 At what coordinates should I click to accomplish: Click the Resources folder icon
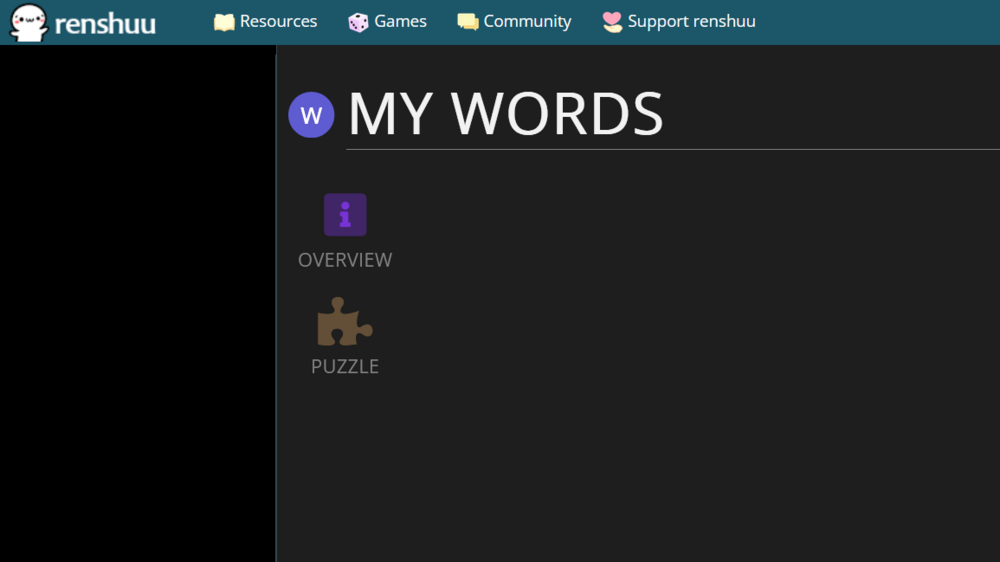pos(224,22)
